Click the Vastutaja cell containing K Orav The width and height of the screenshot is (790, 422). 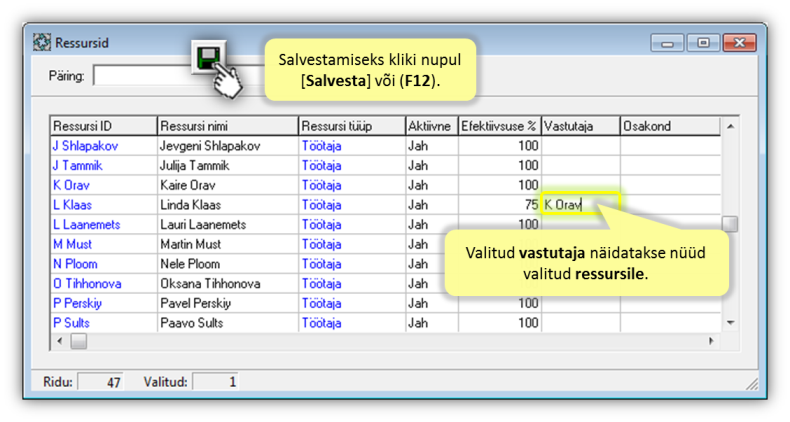pos(580,205)
